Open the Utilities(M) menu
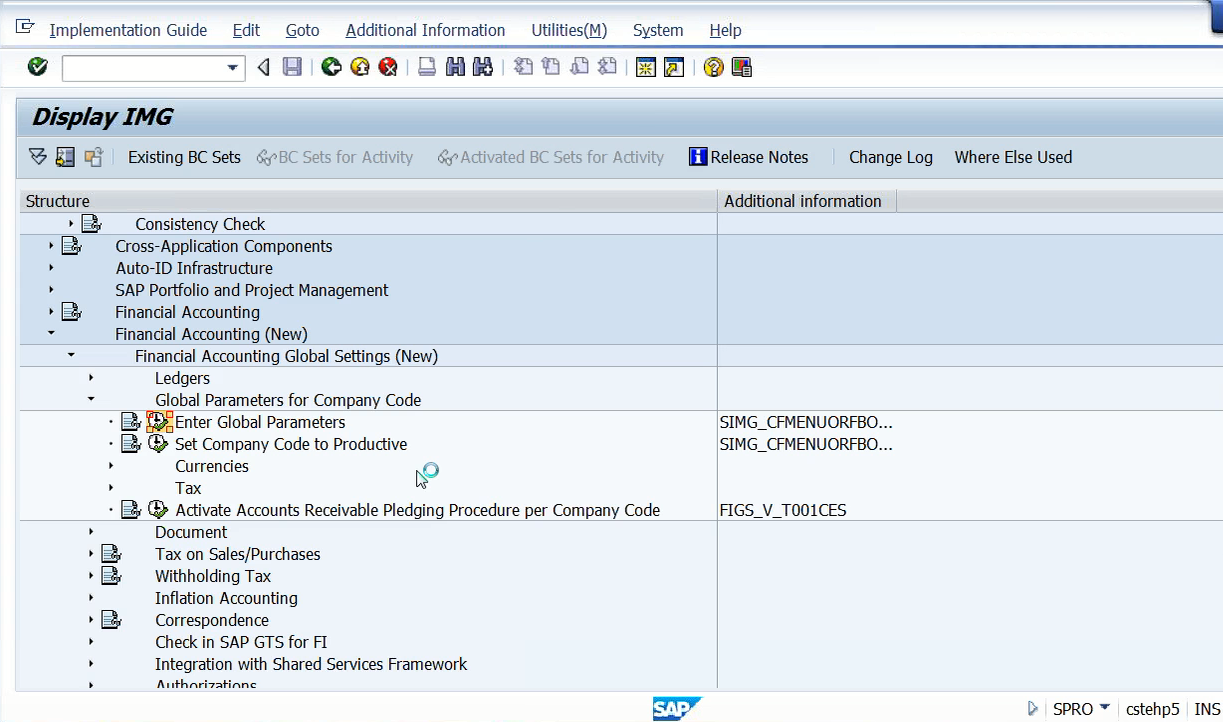 pyautogui.click(x=569, y=30)
